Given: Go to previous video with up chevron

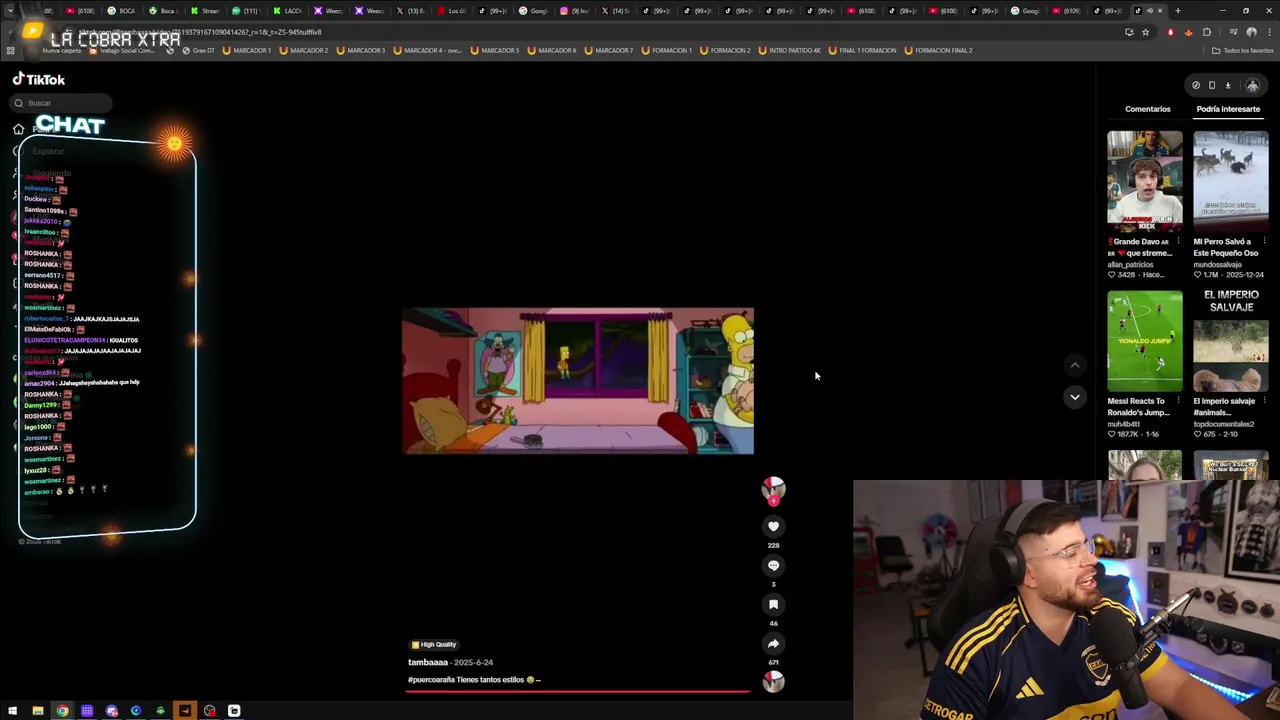Looking at the screenshot, I should pos(1075,365).
